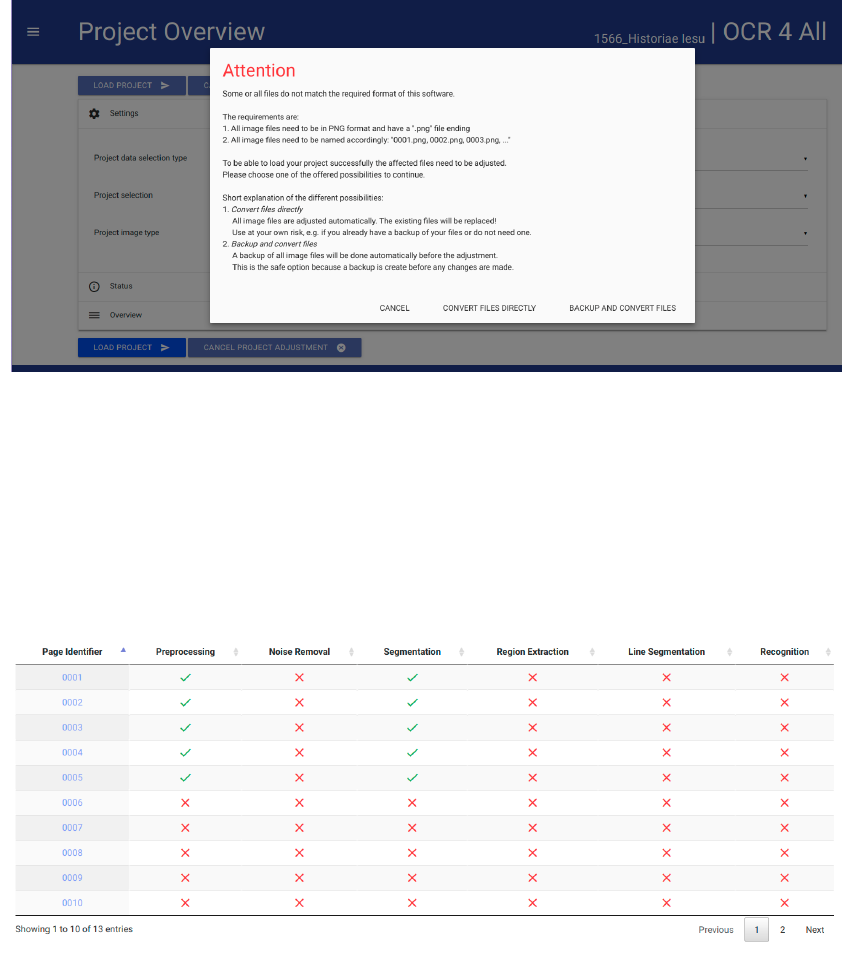The width and height of the screenshot is (850, 957).
Task: Open Project selection dropdown arrow
Action: (805, 196)
